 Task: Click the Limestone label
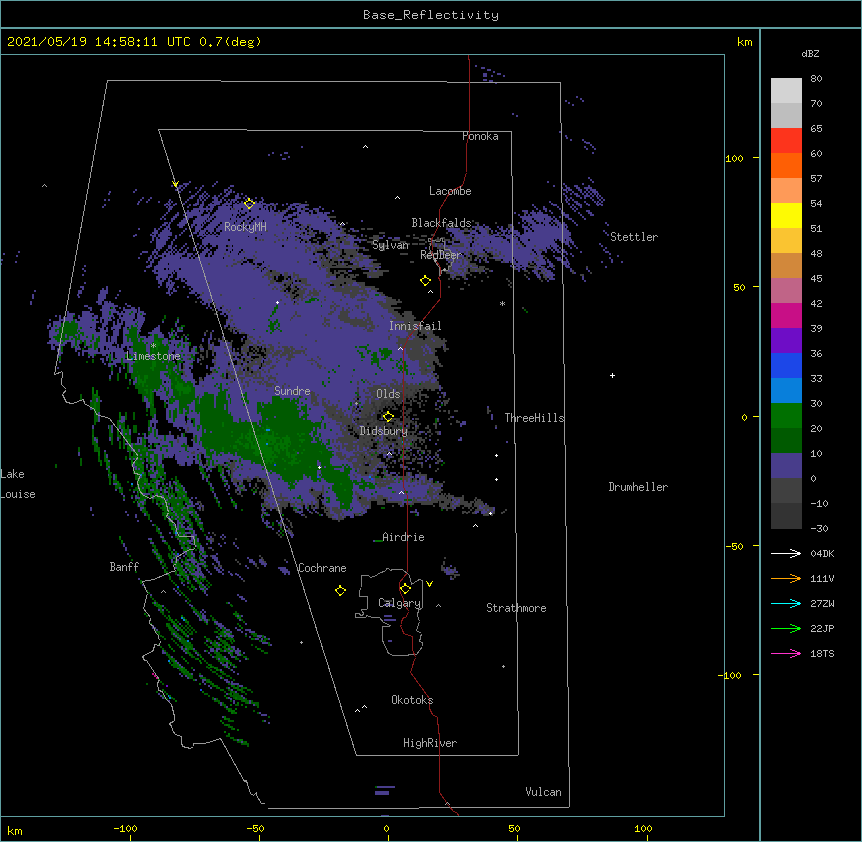(x=153, y=356)
